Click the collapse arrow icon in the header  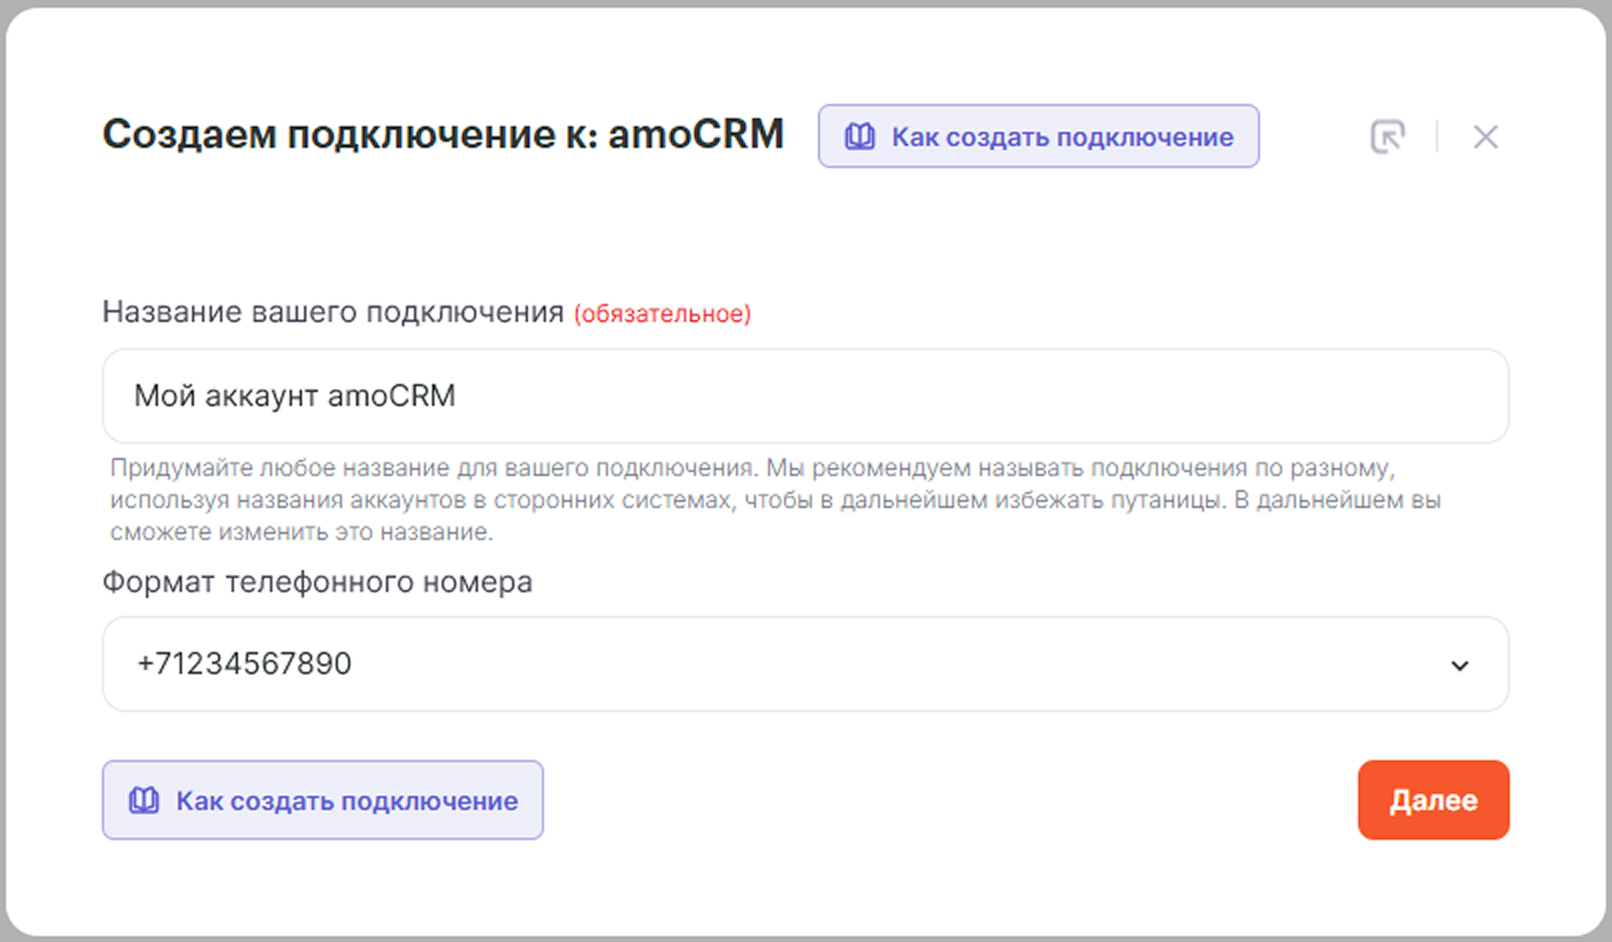[x=1387, y=137]
